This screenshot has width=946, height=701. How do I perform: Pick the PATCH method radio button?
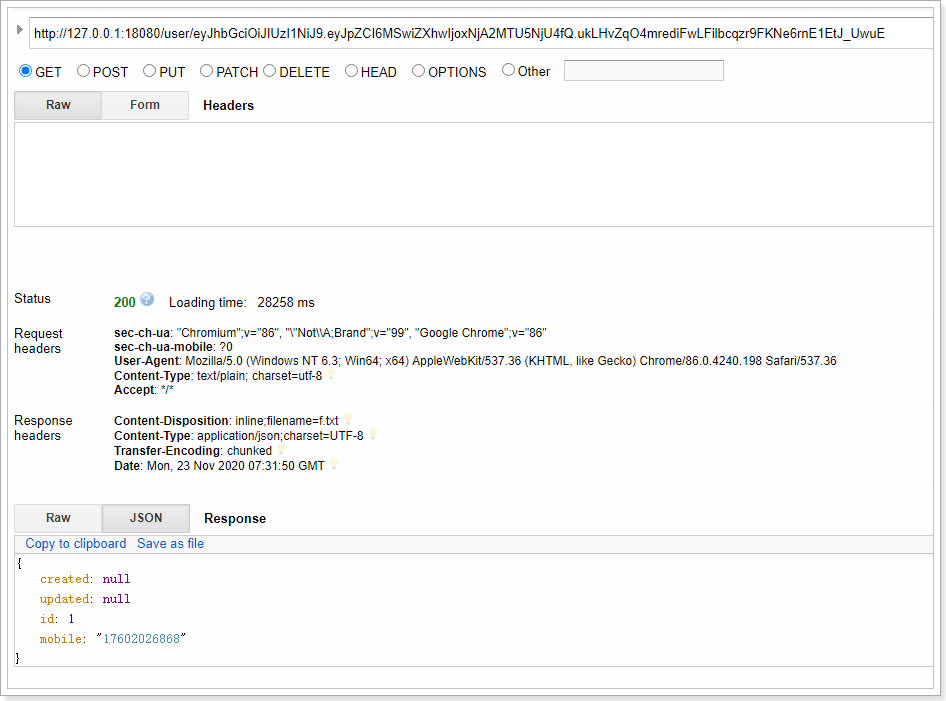(x=207, y=71)
